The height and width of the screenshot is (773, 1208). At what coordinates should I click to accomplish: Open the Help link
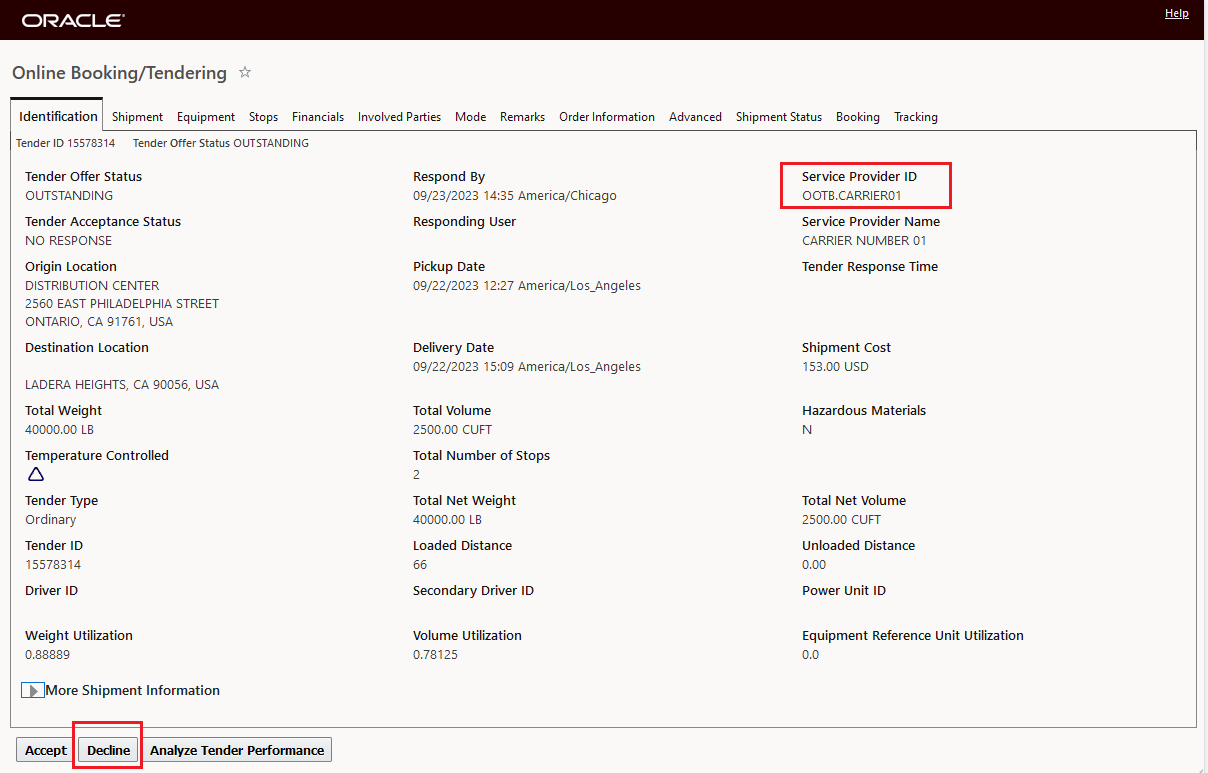1177,14
